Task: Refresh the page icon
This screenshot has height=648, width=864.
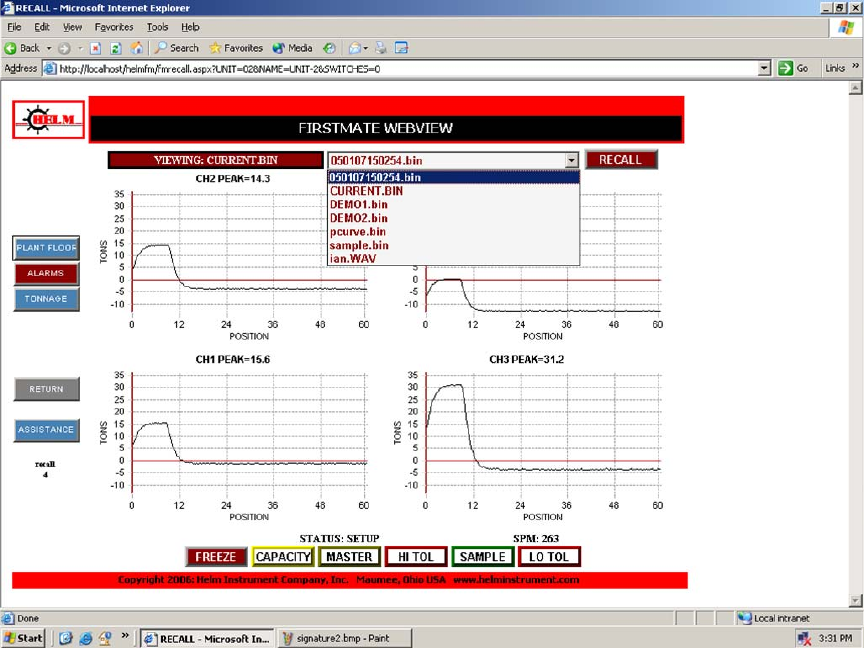Action: tap(116, 48)
